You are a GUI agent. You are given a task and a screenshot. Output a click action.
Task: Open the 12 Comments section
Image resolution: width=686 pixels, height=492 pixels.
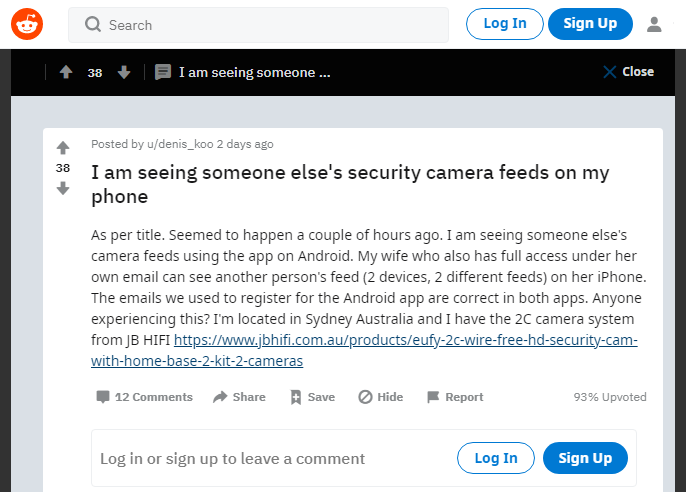[144, 397]
